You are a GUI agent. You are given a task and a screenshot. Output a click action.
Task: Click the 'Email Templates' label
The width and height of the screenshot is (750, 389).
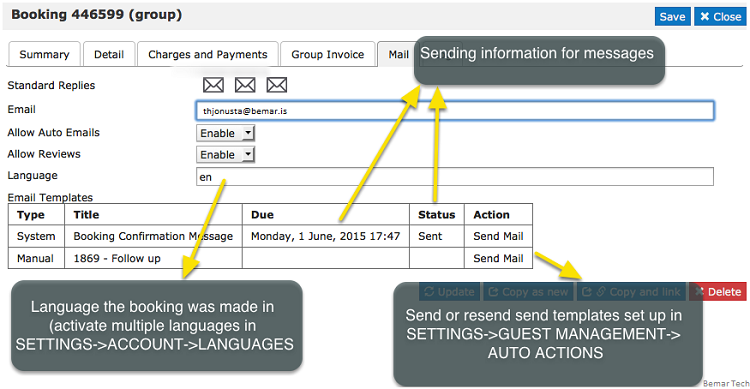point(50,198)
